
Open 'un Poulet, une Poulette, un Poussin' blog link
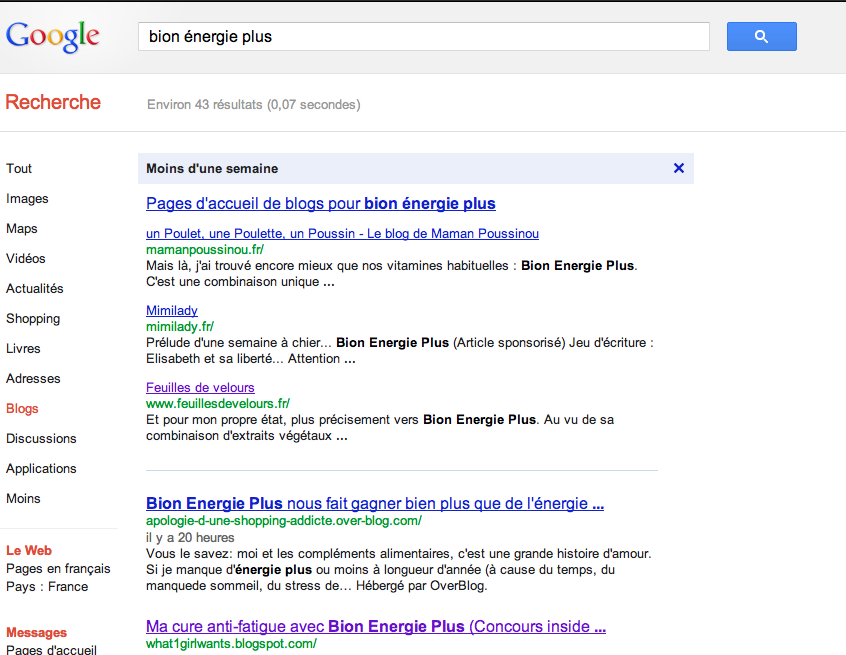pos(342,234)
